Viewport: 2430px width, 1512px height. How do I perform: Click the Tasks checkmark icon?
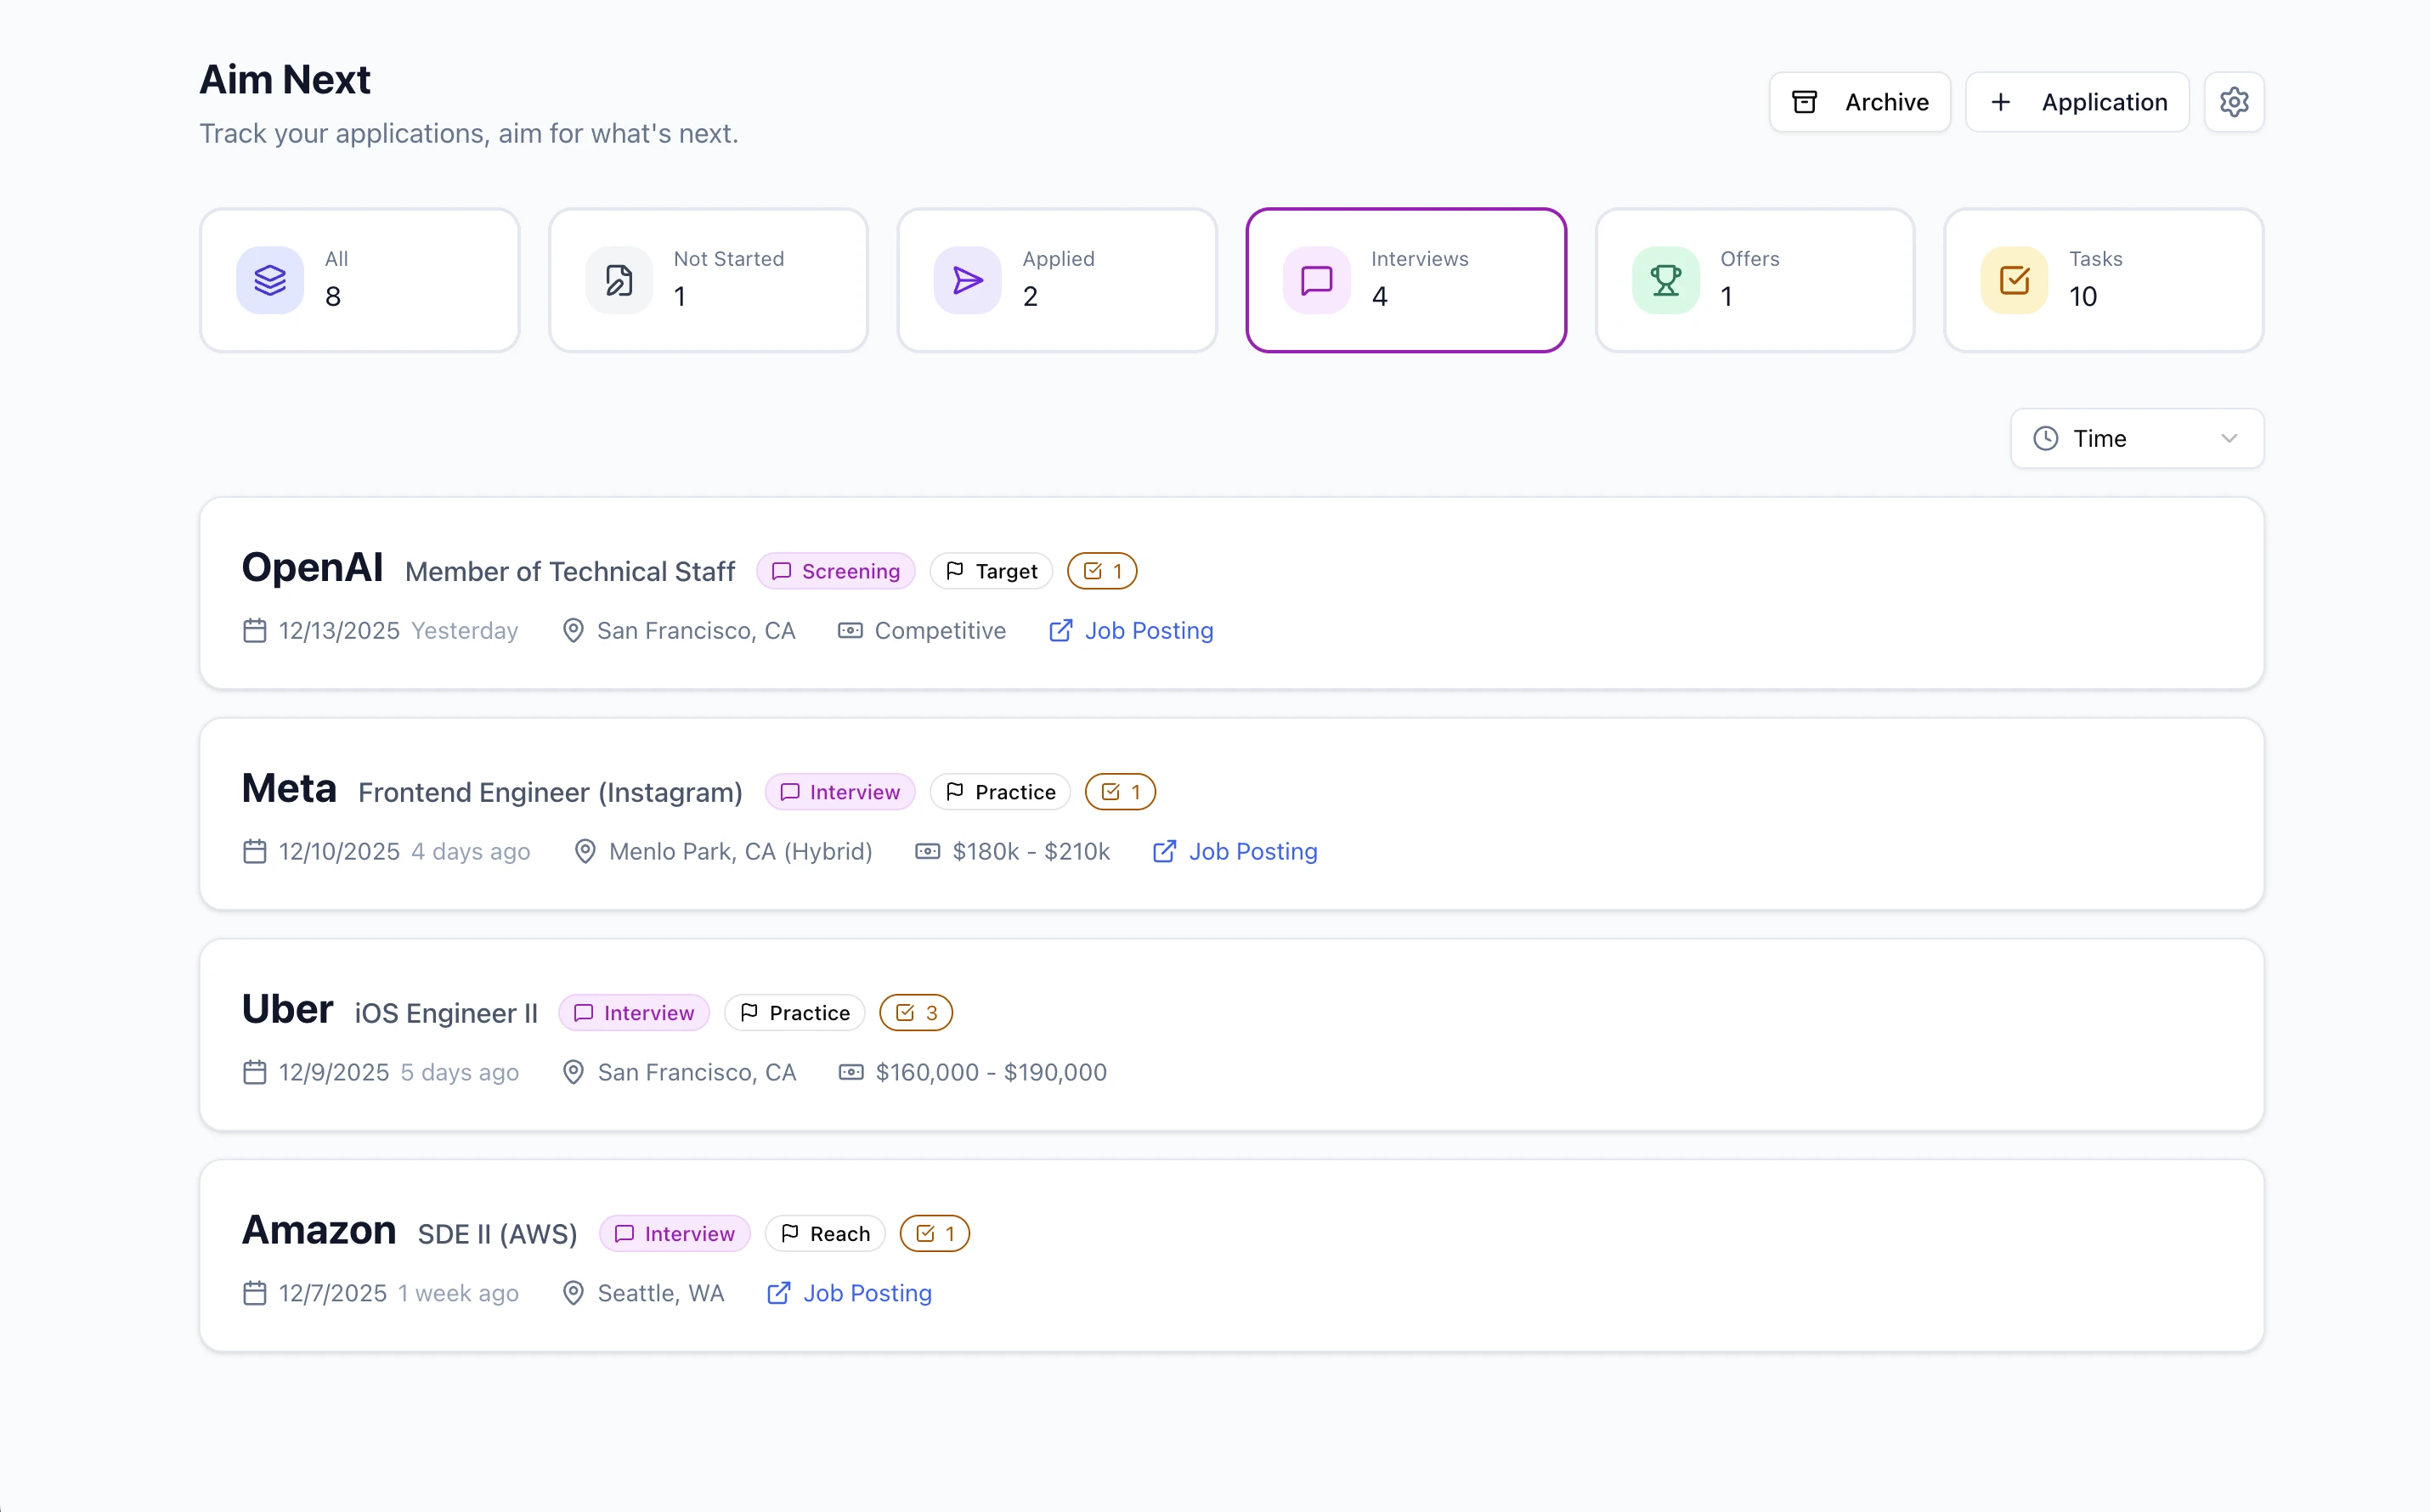[2013, 280]
